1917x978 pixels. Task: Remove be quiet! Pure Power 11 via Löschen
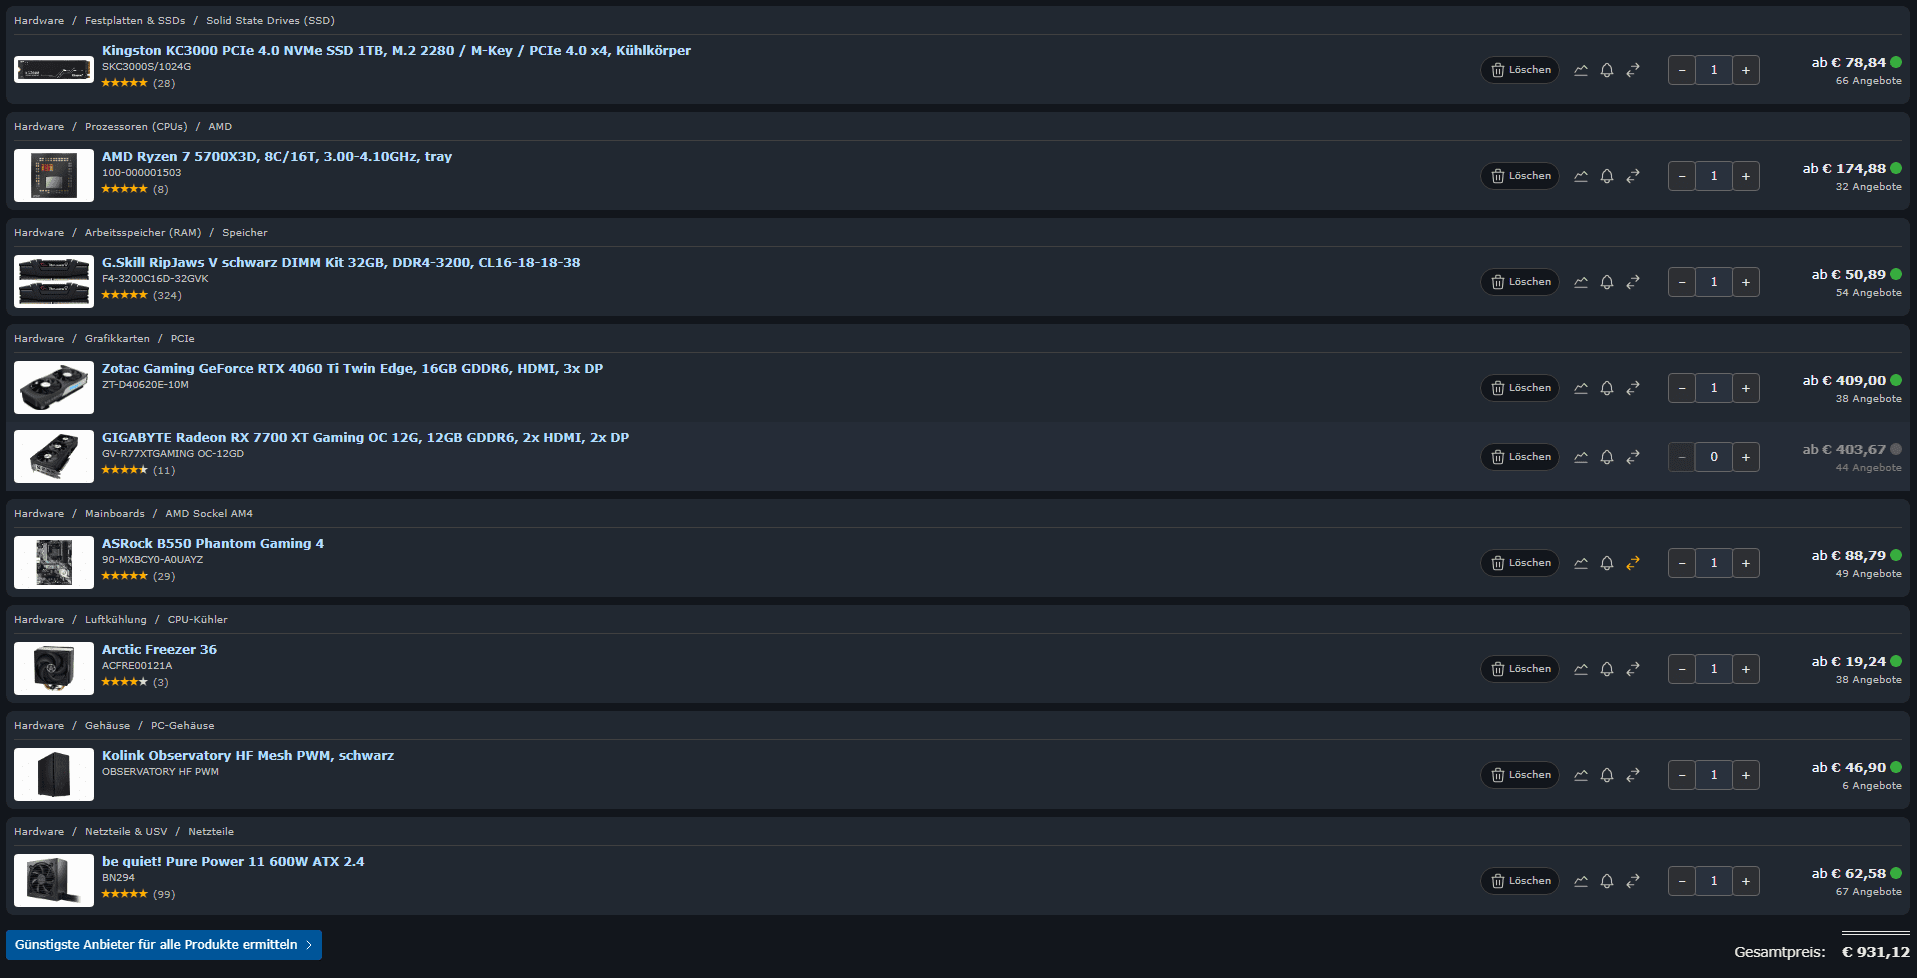click(1520, 881)
